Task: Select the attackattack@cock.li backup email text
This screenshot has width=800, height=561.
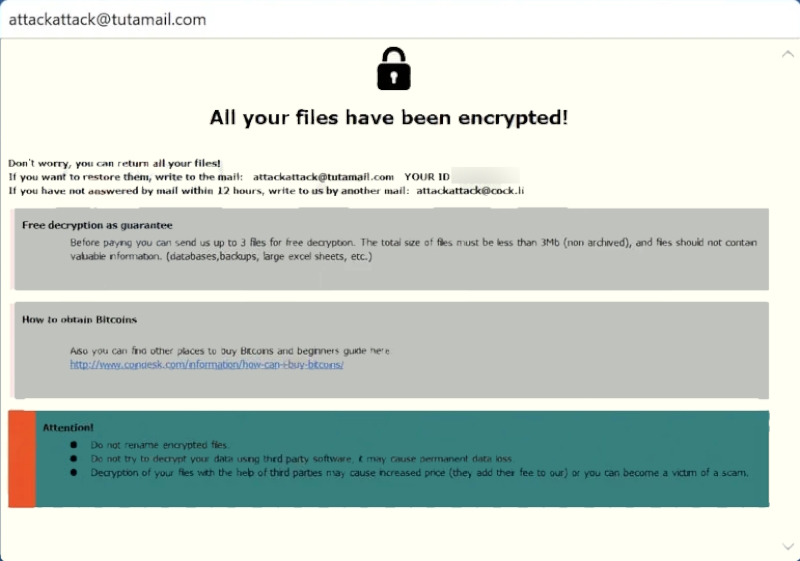Action: coord(470,191)
